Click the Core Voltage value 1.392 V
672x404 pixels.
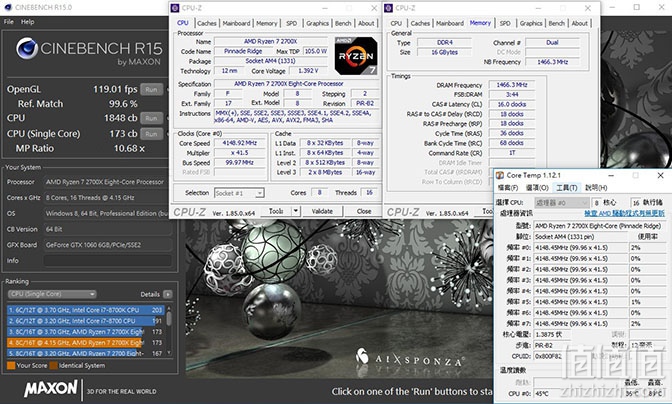tap(307, 71)
